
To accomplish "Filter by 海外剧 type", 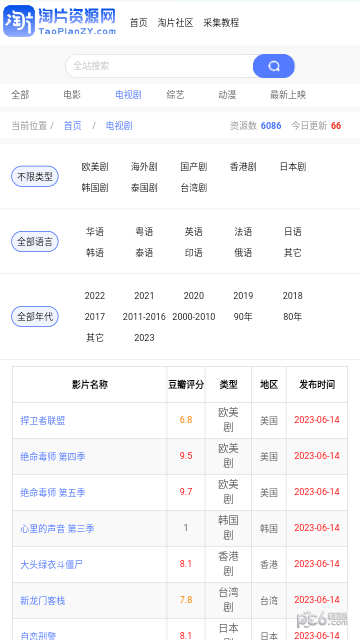I will pos(144,167).
